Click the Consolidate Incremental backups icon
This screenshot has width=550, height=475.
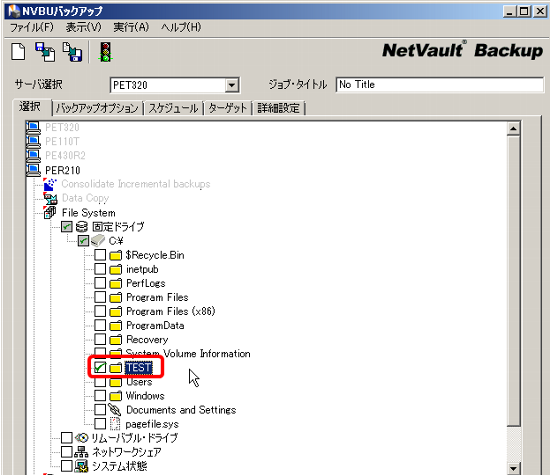pos(50,184)
